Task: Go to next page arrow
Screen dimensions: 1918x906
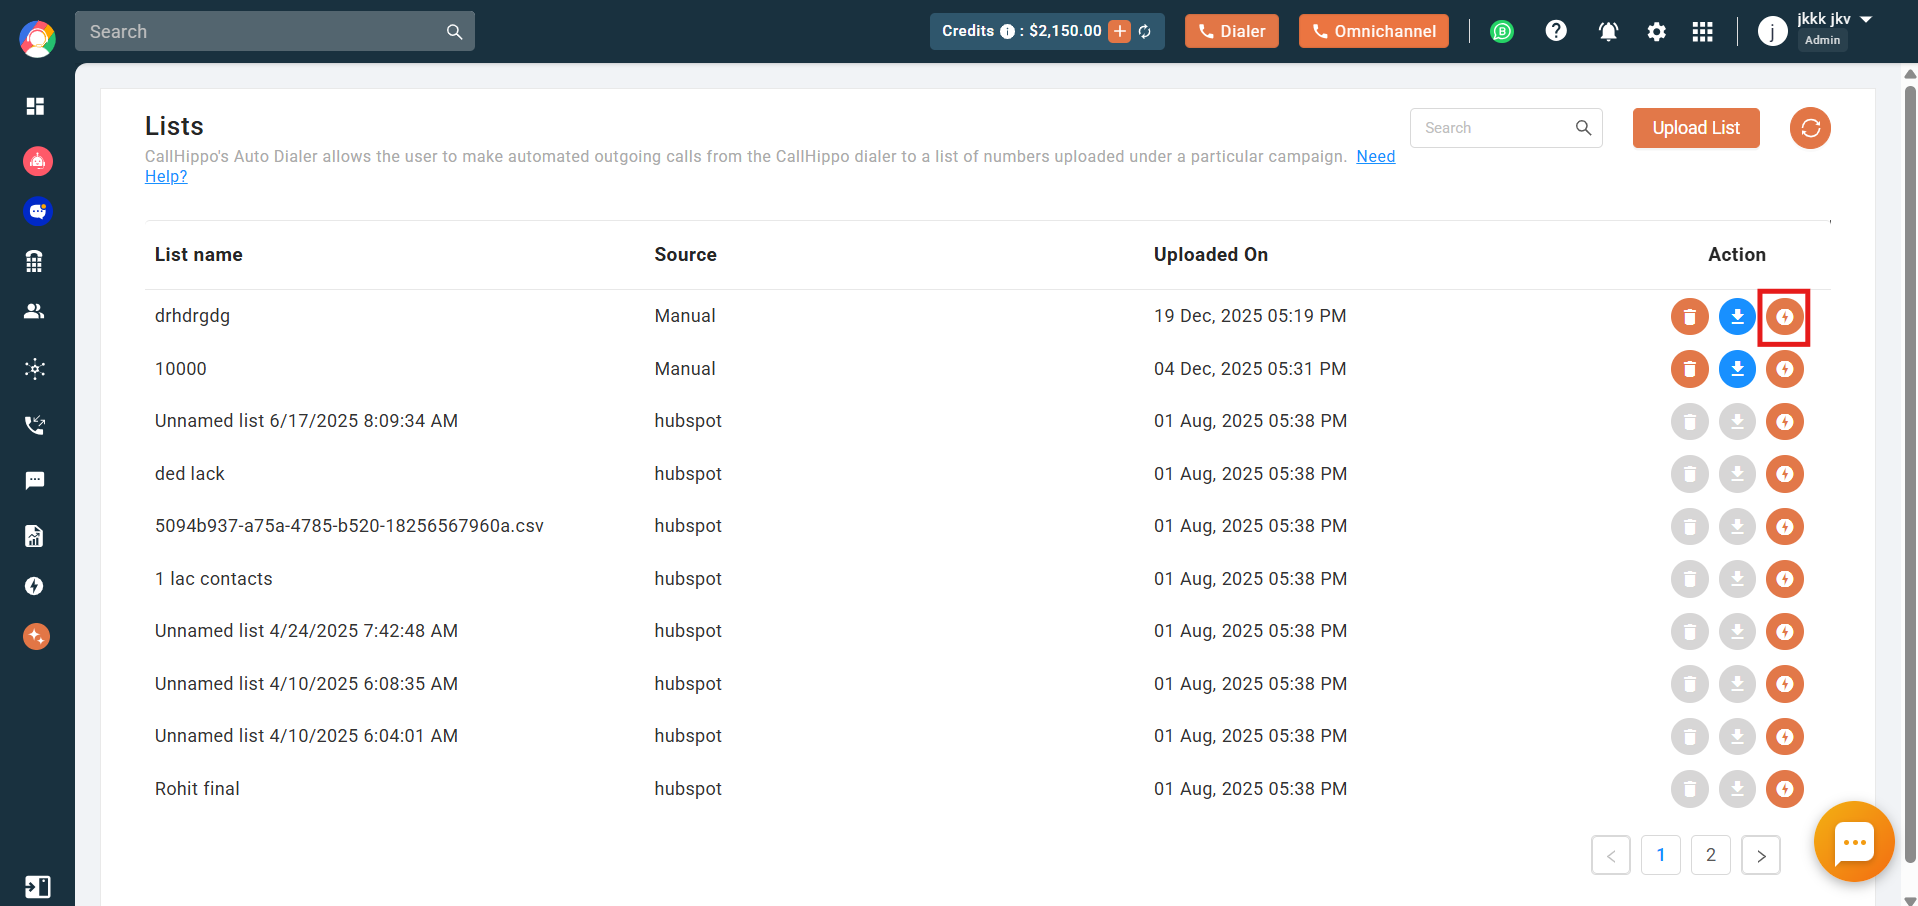Action: tap(1761, 855)
